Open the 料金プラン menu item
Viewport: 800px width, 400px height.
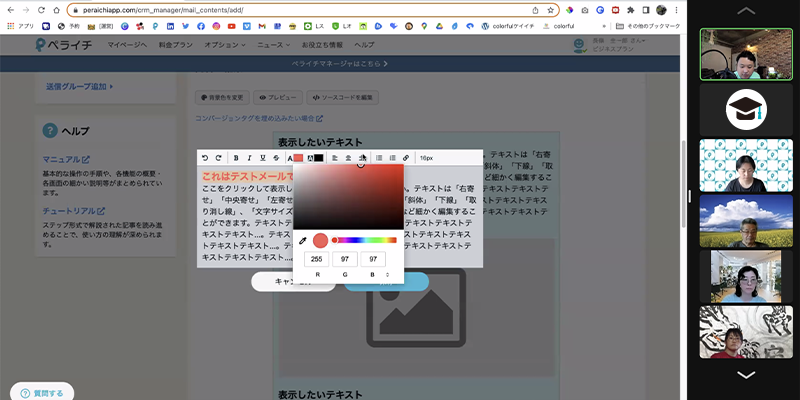(x=176, y=46)
